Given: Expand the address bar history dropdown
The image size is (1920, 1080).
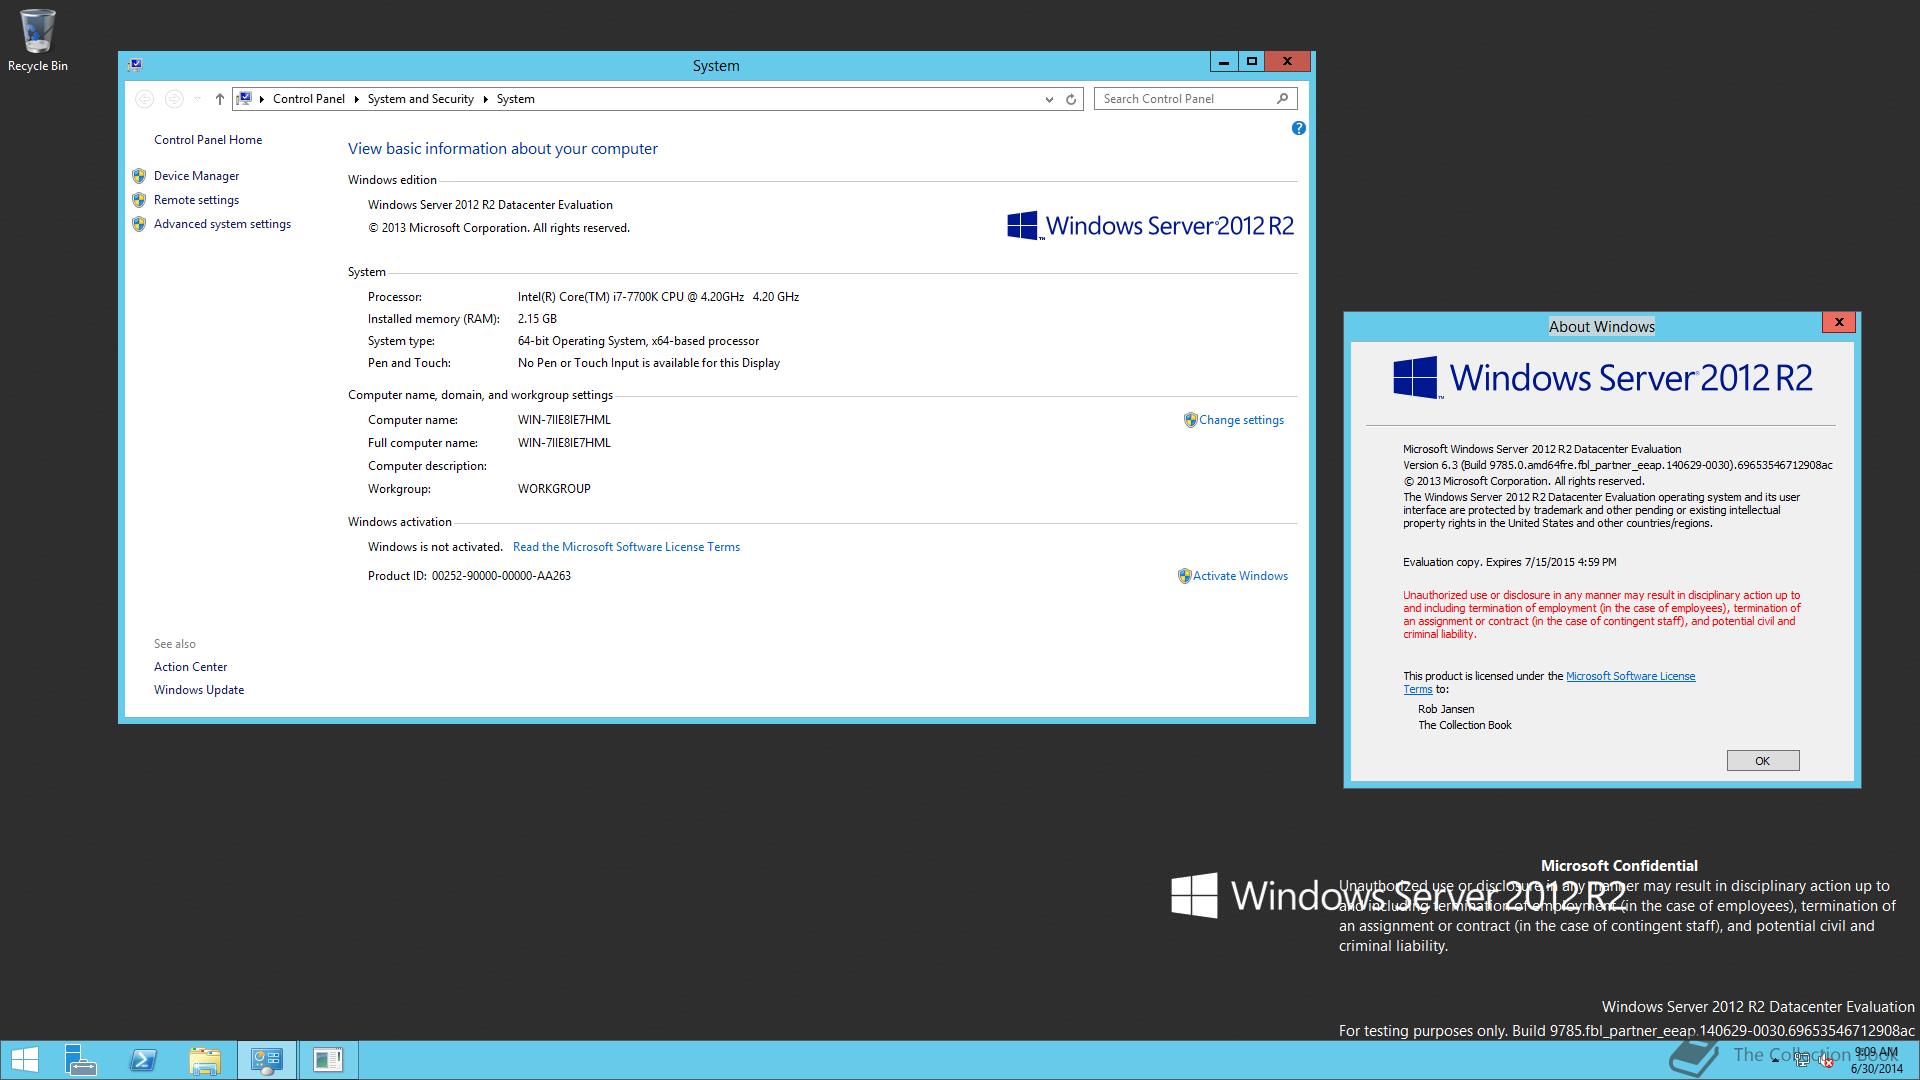Looking at the screenshot, I should pos(1049,99).
